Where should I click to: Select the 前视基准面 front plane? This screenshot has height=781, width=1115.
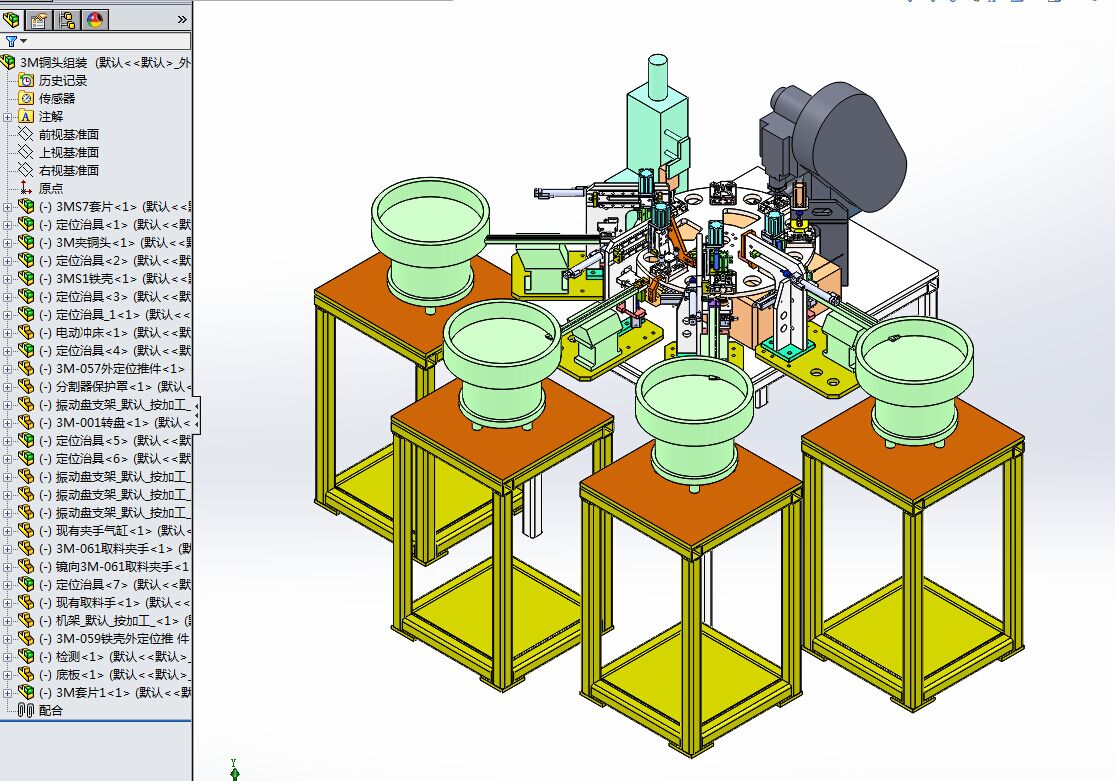point(68,134)
